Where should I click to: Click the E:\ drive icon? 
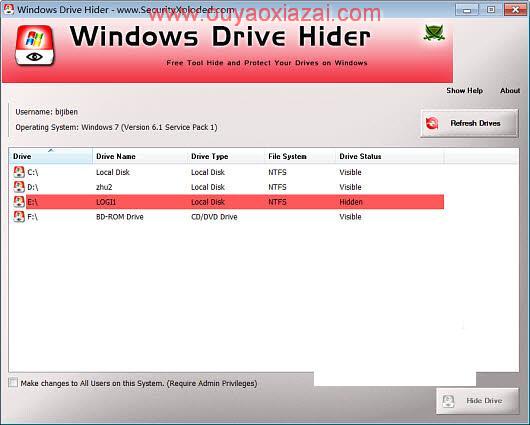(x=19, y=202)
